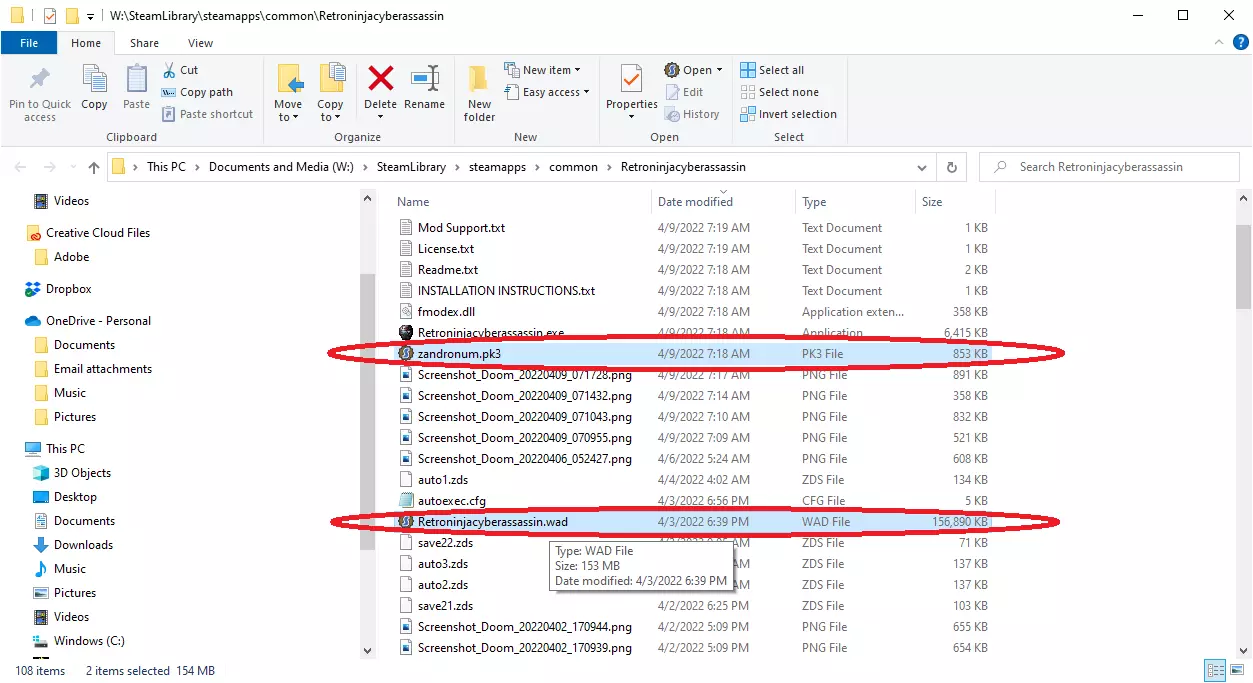Click Paste shortcut in Clipboard group

pyautogui.click(x=207, y=114)
